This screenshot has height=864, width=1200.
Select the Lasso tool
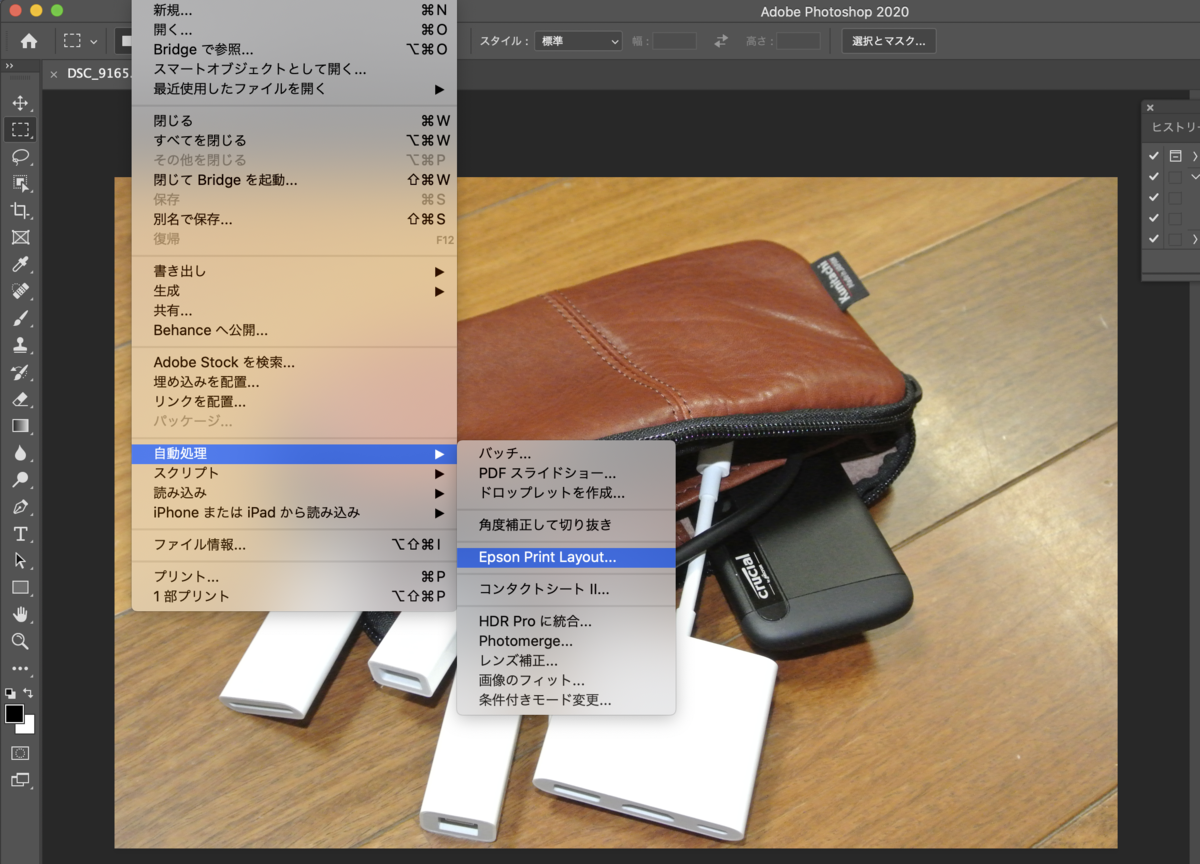pos(20,156)
